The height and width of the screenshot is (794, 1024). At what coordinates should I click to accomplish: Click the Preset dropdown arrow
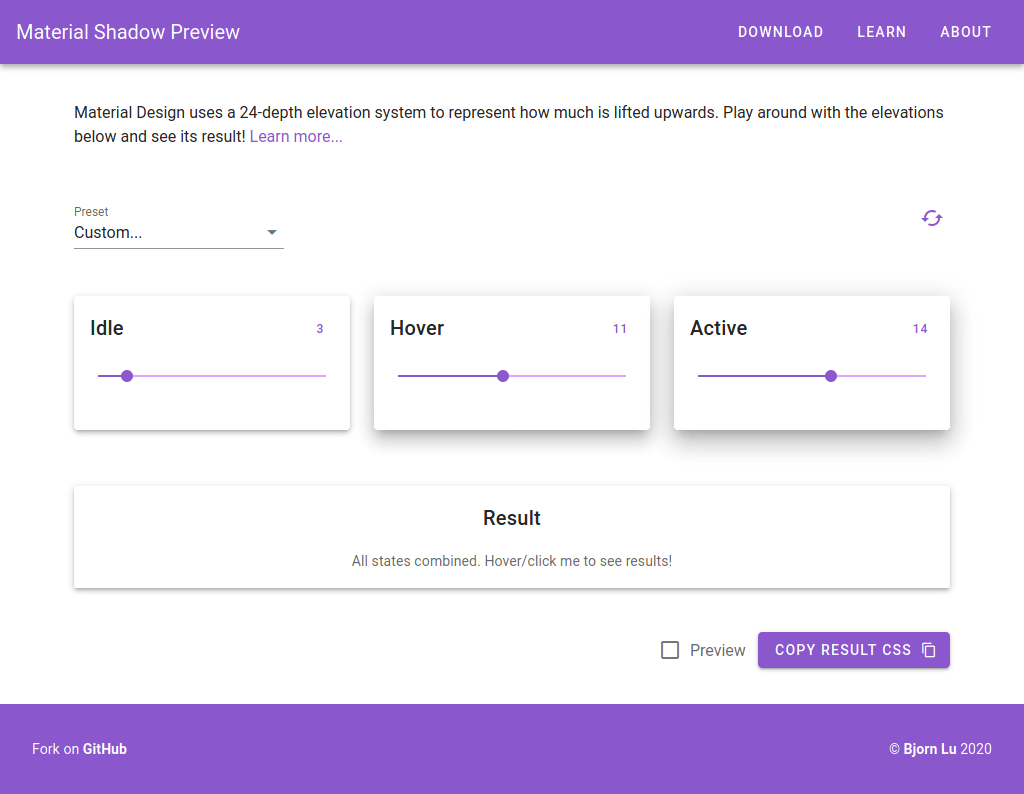(x=271, y=232)
